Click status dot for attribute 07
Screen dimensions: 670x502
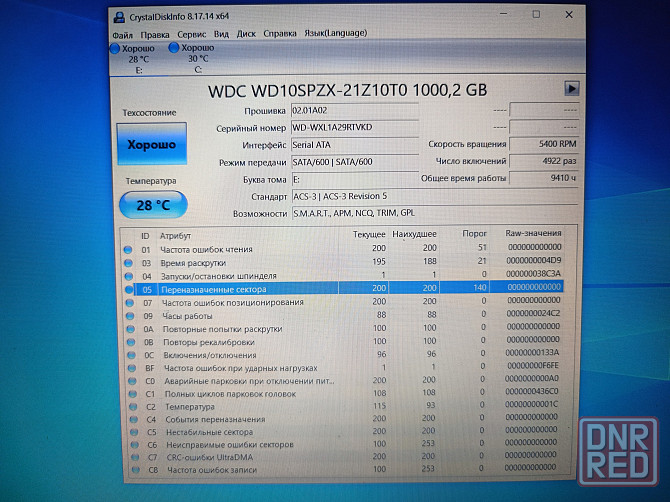coord(129,303)
